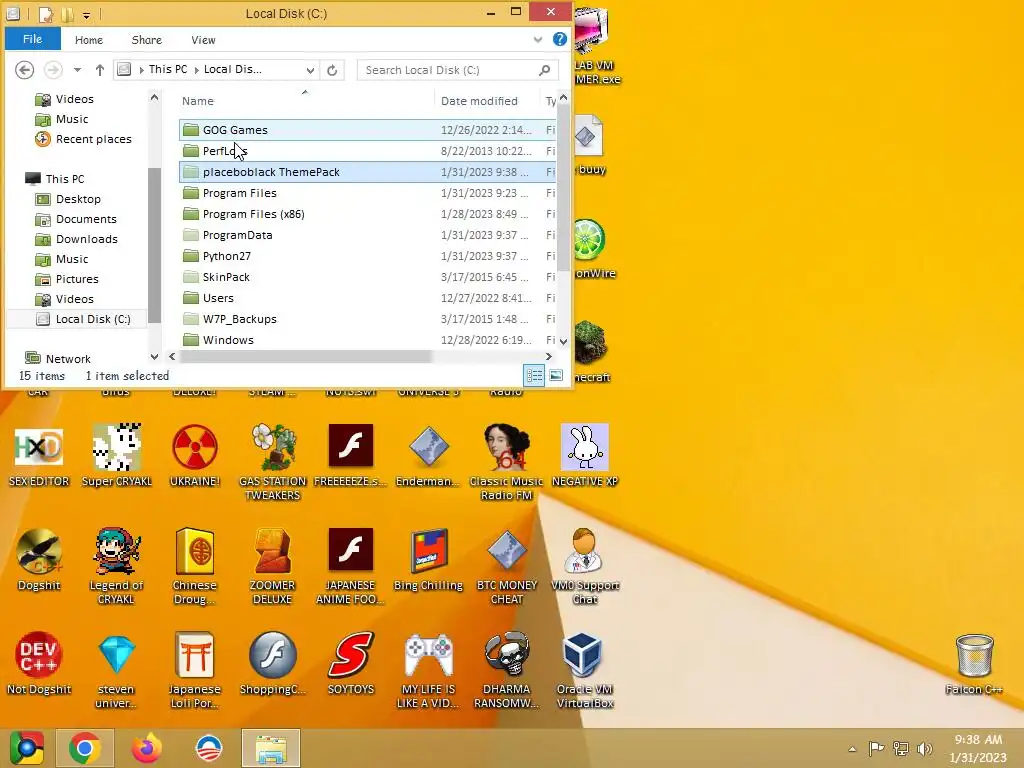Switch to details view layout button
The width and height of the screenshot is (1024, 768).
pos(534,376)
